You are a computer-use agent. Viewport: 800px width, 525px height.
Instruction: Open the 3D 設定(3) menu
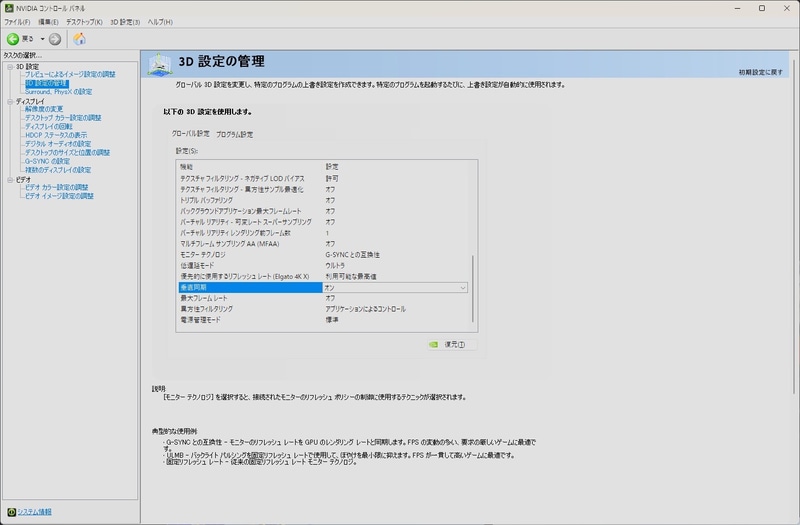(x=125, y=22)
